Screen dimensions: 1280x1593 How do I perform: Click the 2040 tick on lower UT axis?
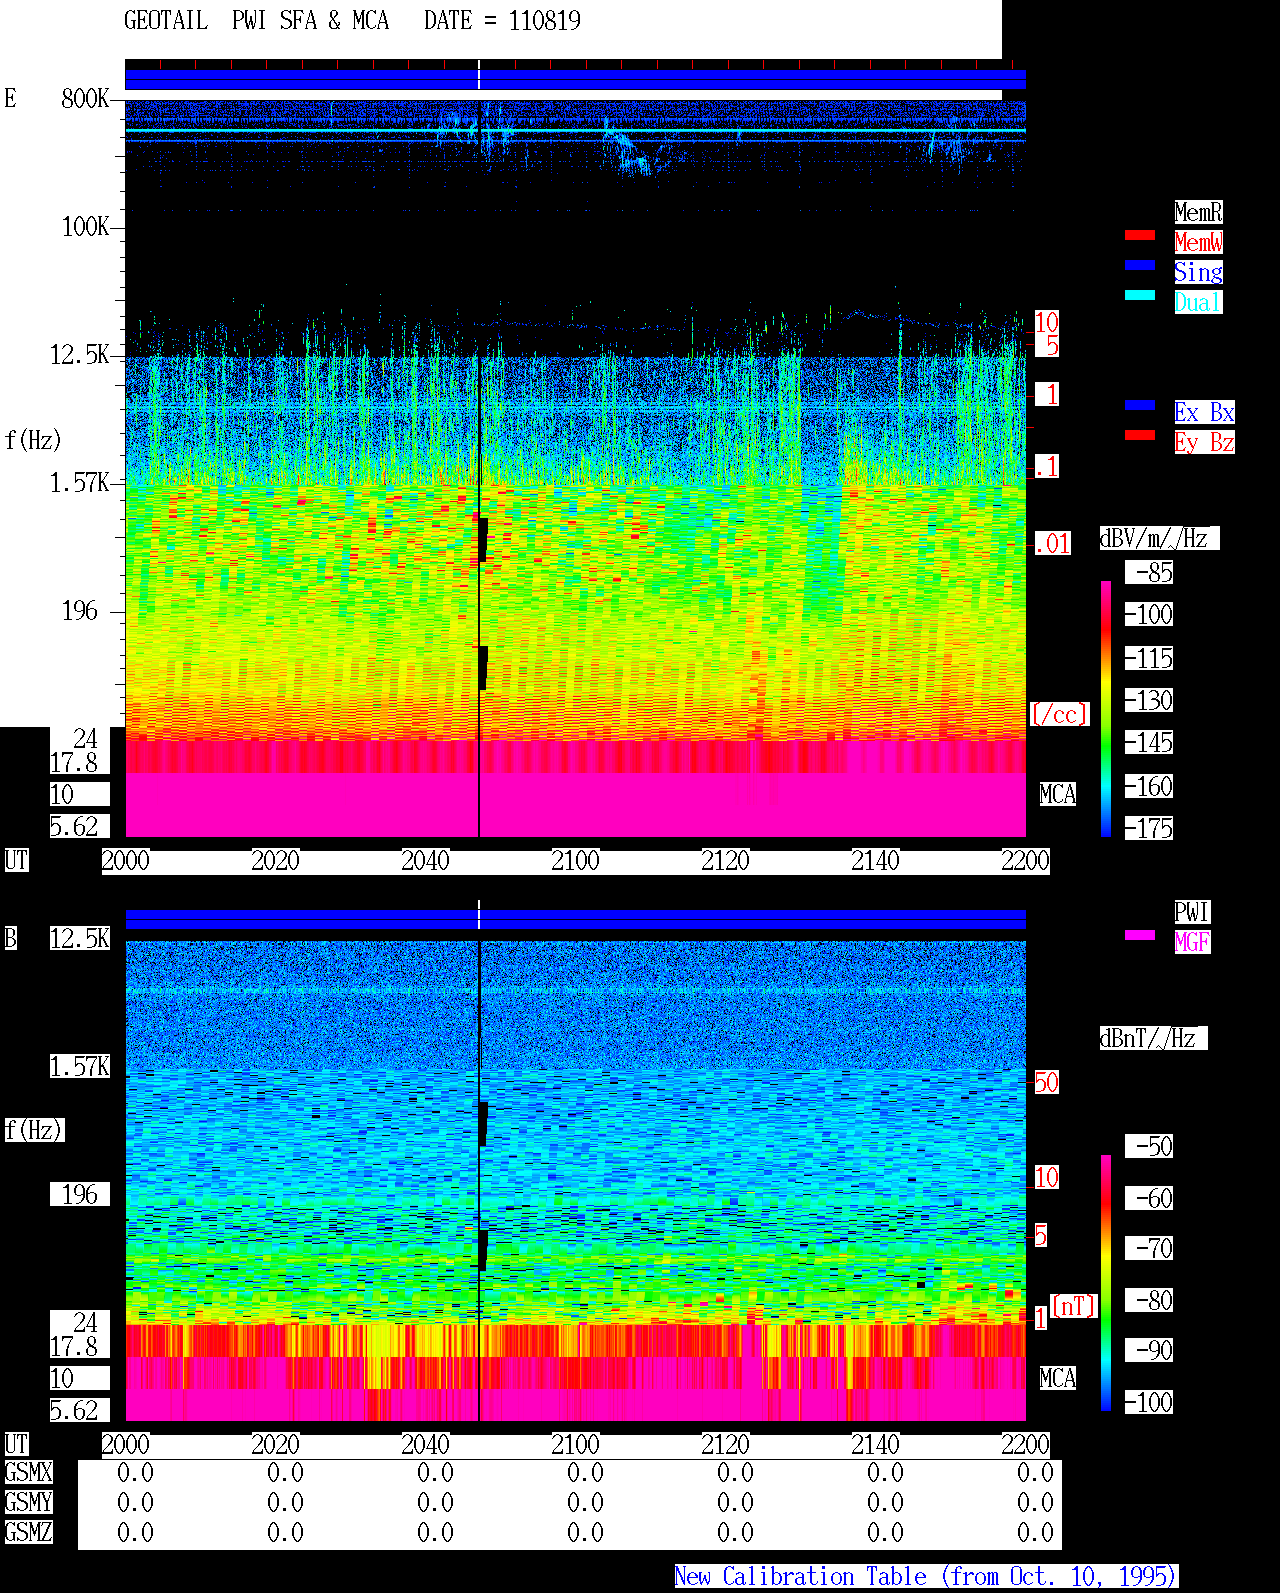[425, 1445]
